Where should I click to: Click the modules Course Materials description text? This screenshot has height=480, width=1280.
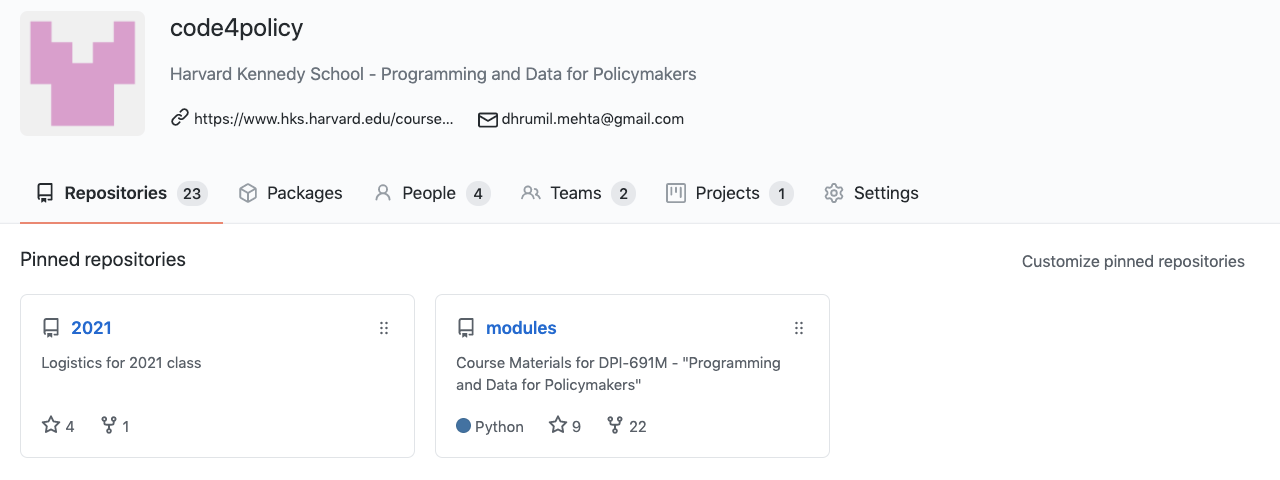(618, 374)
